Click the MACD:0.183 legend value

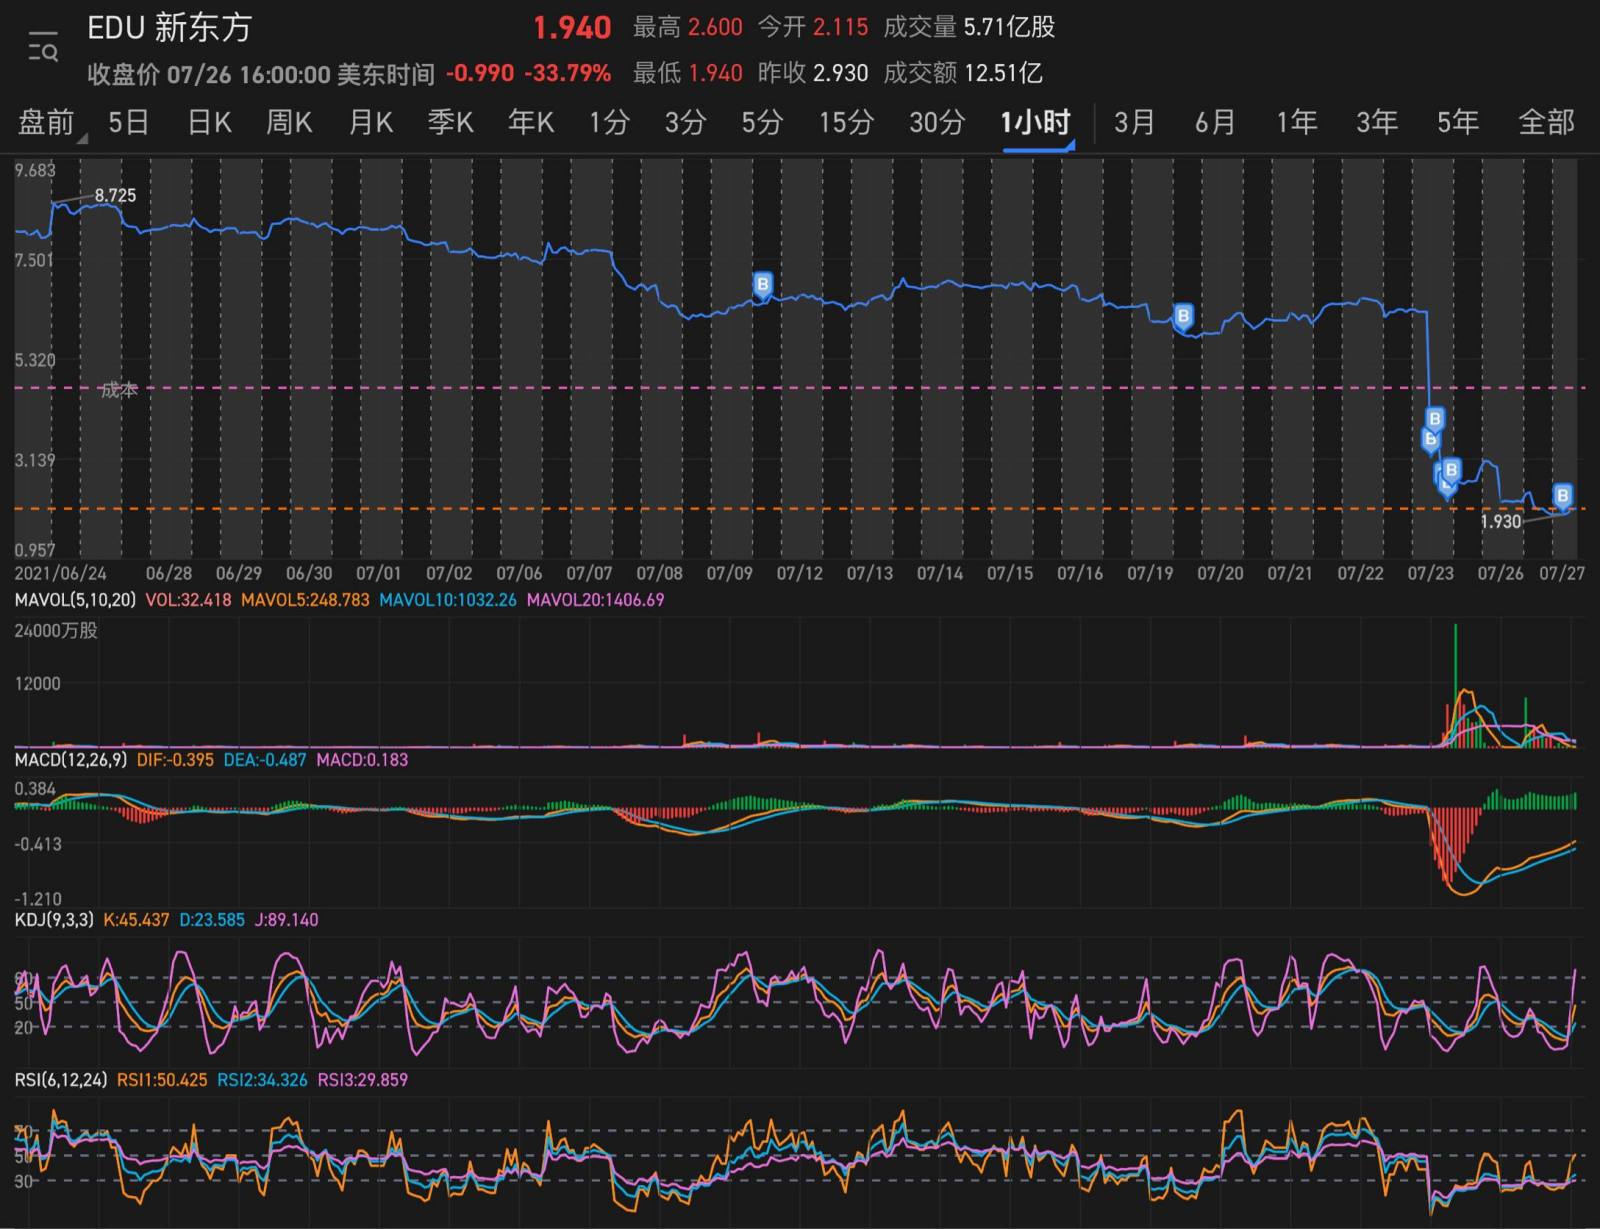(362, 760)
